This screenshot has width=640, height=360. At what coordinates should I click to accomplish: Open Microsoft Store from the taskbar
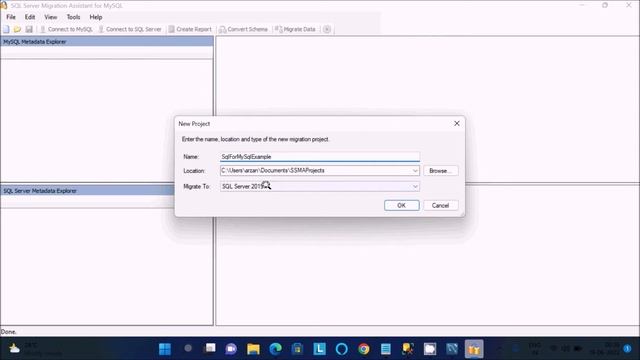(x=298, y=349)
